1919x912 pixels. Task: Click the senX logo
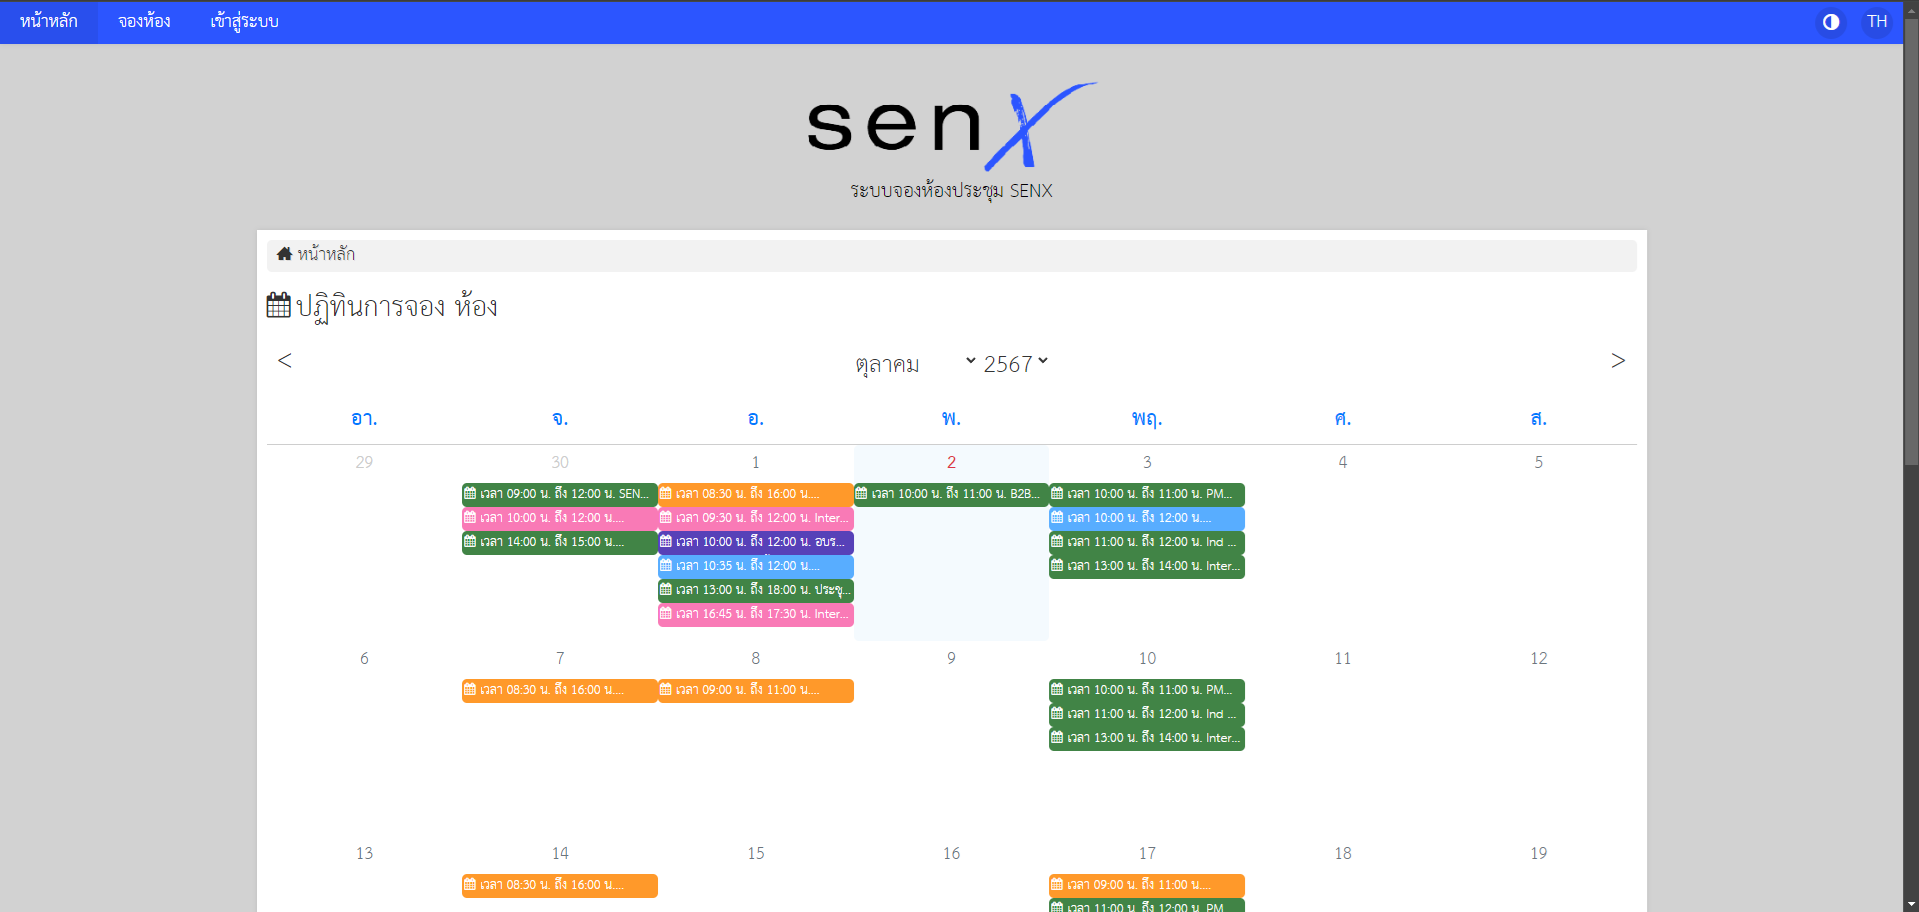951,127
